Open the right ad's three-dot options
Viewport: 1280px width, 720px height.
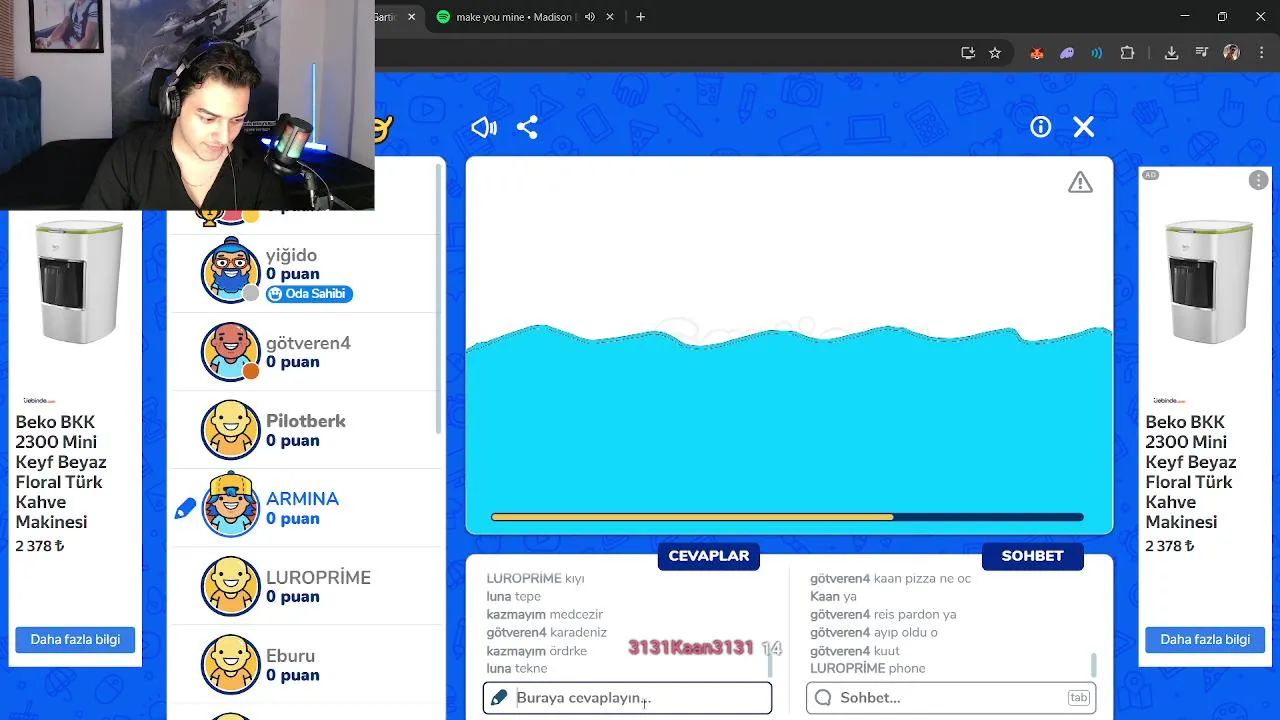coord(1258,180)
